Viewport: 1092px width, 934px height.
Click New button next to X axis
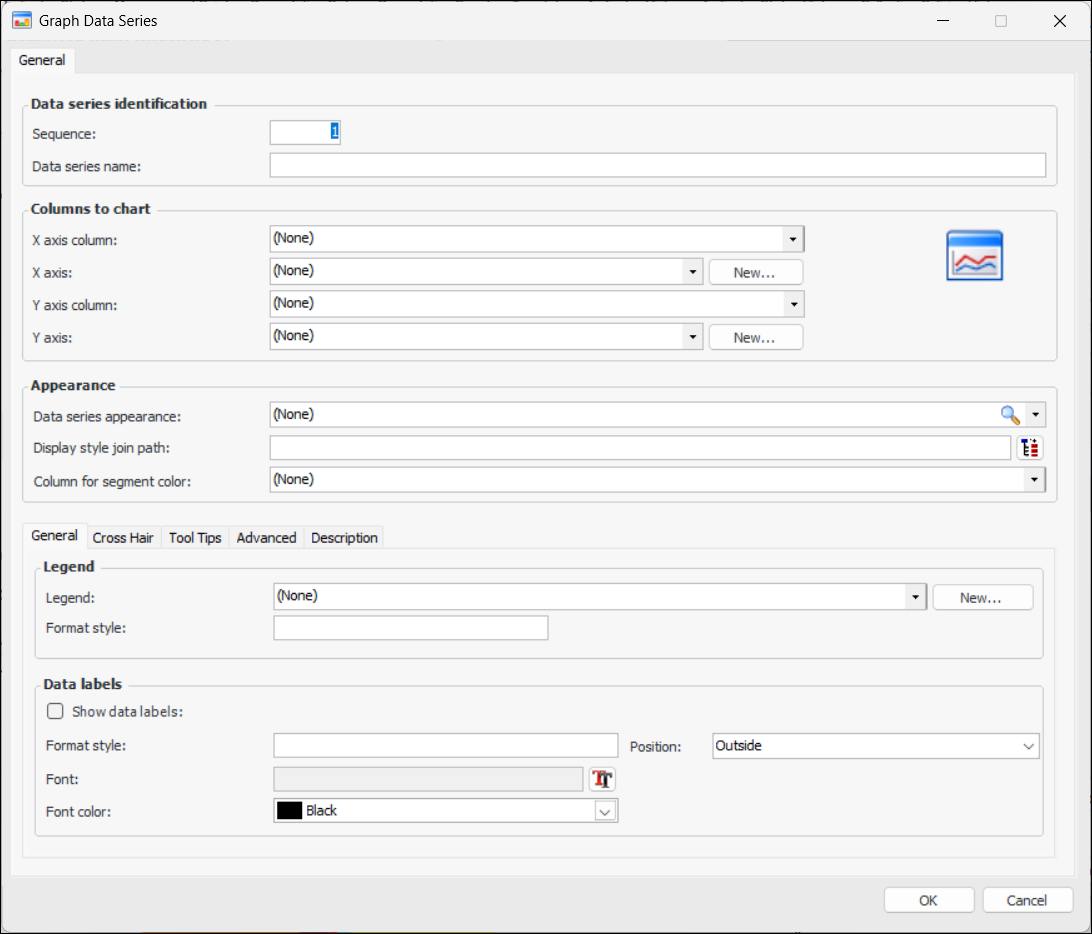coord(755,272)
